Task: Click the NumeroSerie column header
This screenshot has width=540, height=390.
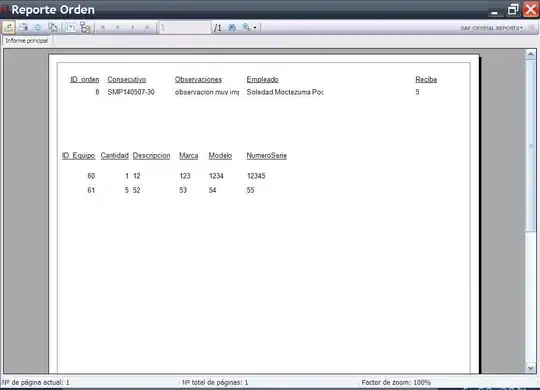Action: click(267, 156)
